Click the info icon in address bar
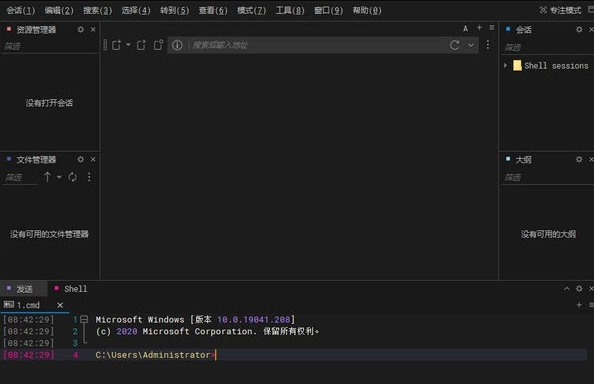594x384 pixels. pyautogui.click(x=177, y=45)
